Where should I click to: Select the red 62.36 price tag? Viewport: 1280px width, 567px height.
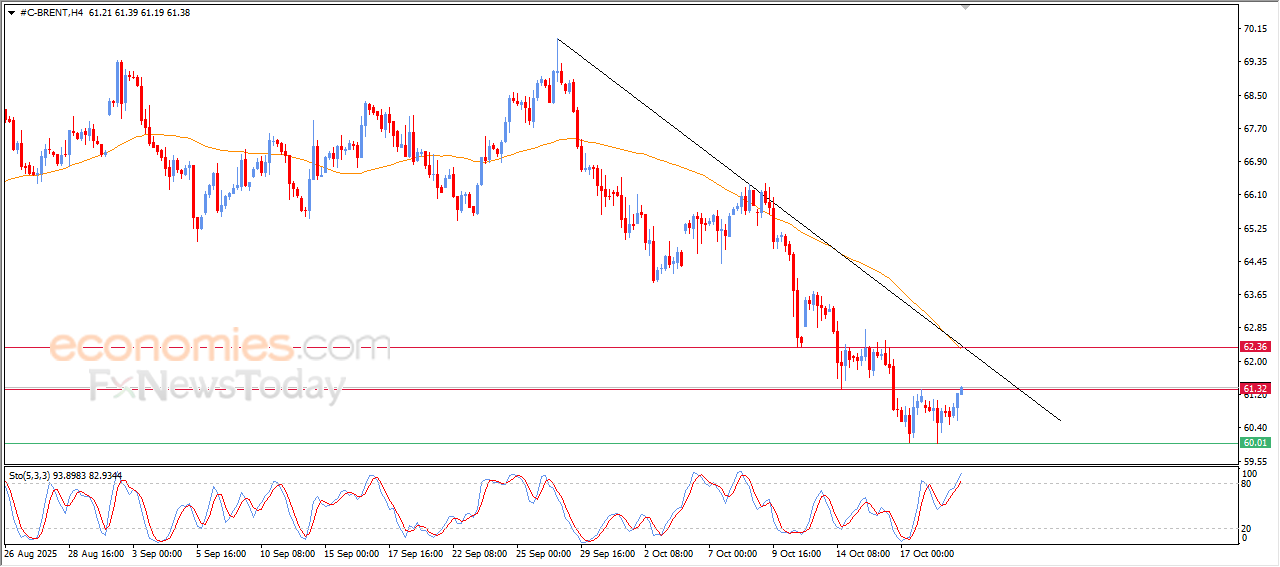tap(1255, 347)
